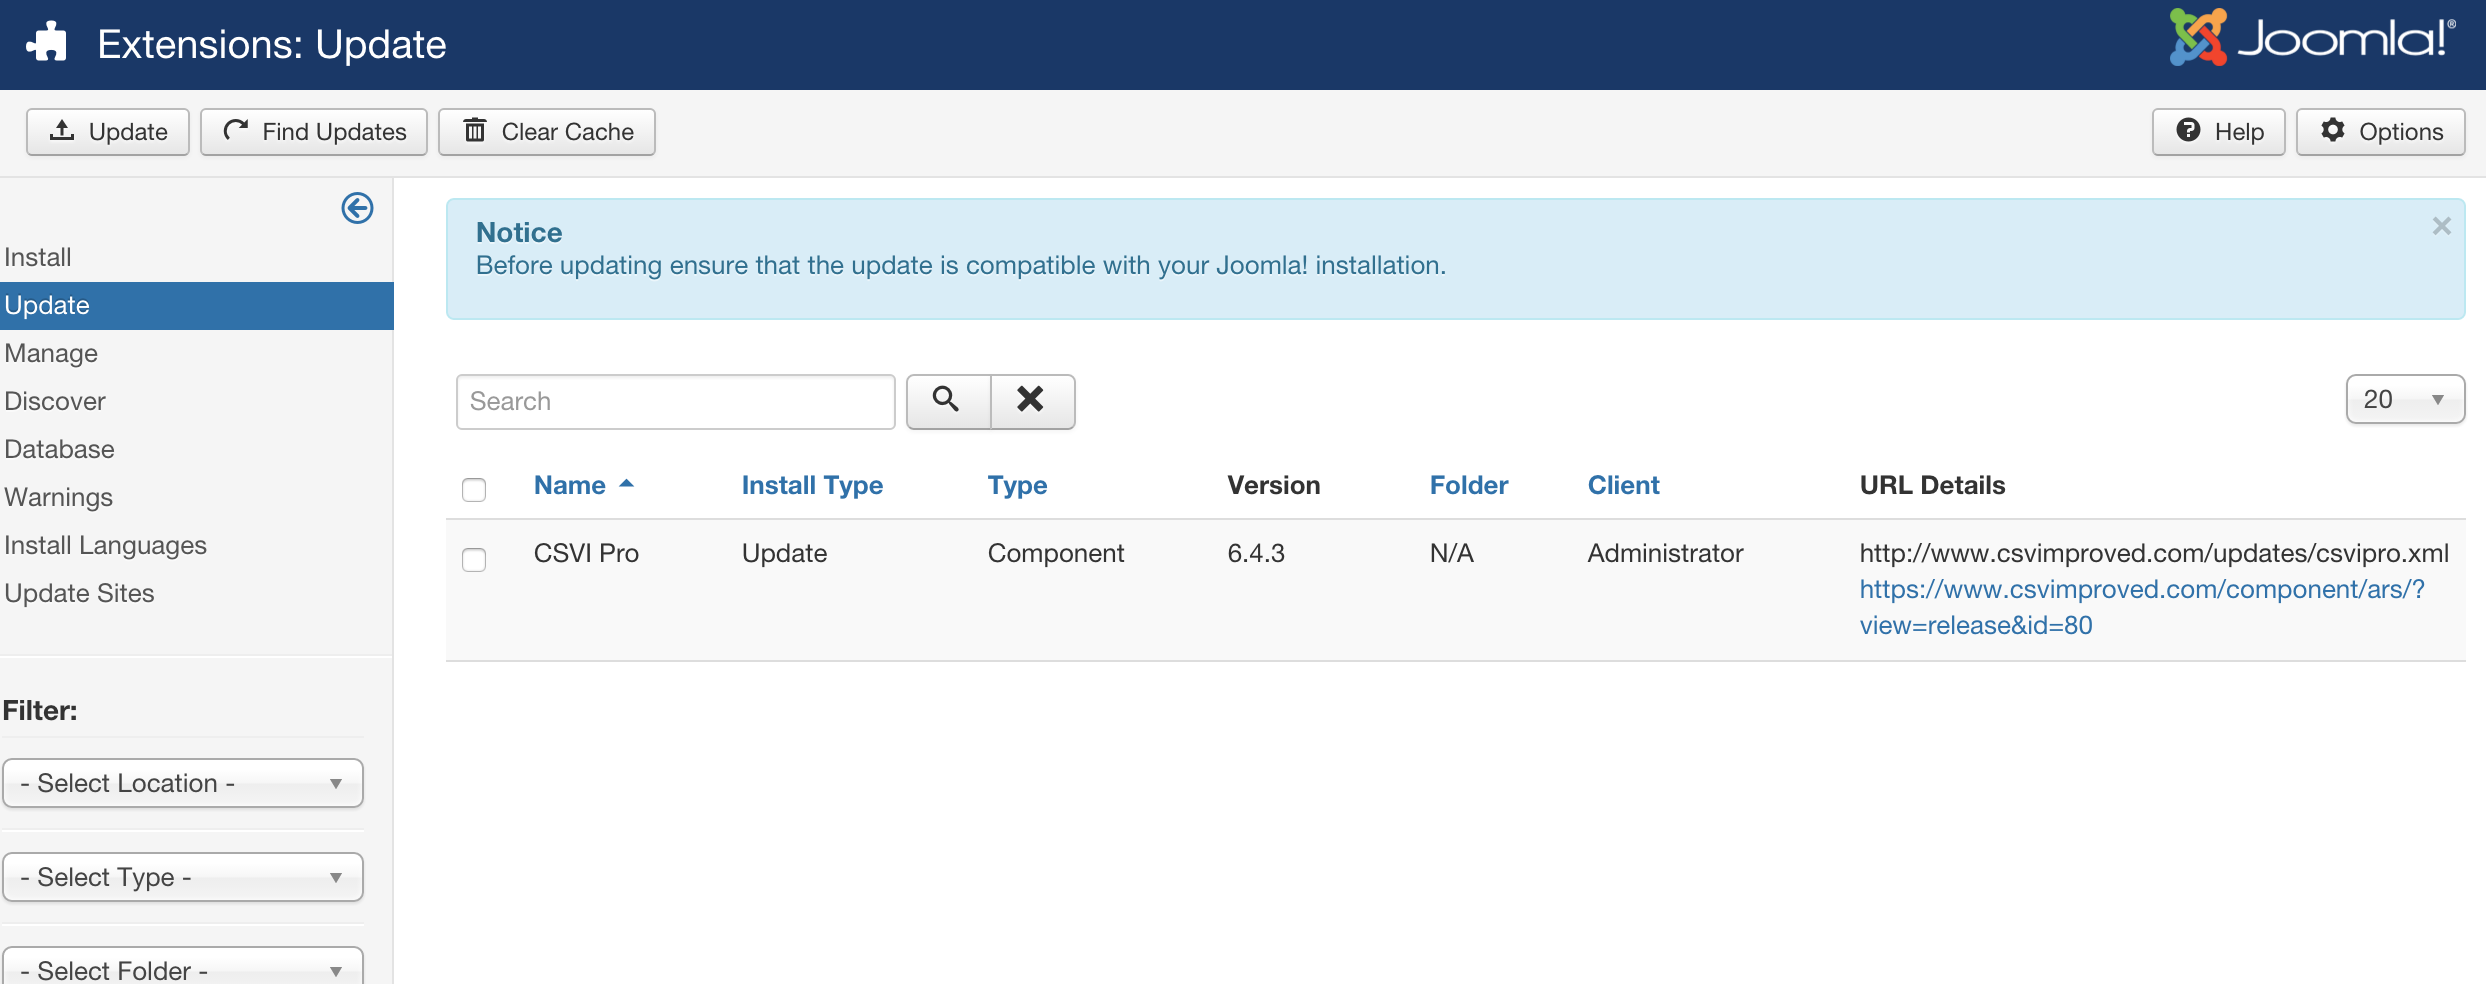2486x984 pixels.
Task: Open the Select Location filter dropdown
Action: tap(183, 783)
